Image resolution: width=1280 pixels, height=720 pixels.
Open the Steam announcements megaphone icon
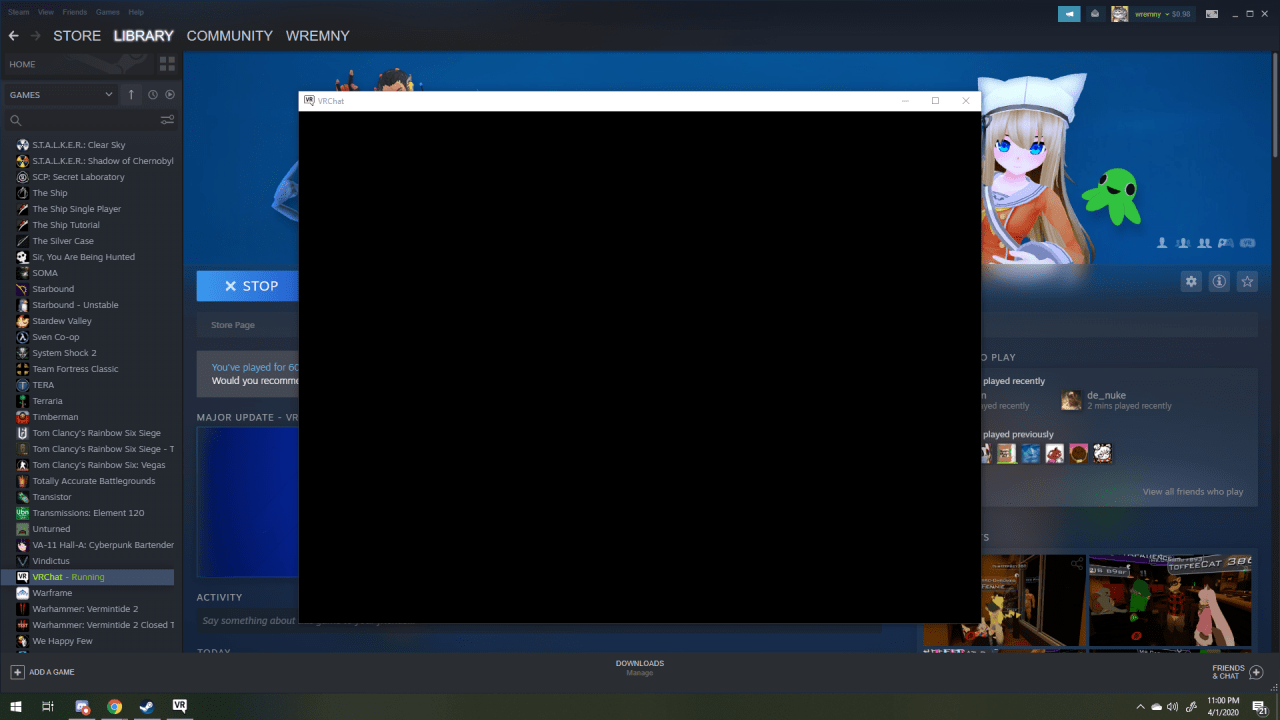click(1069, 14)
